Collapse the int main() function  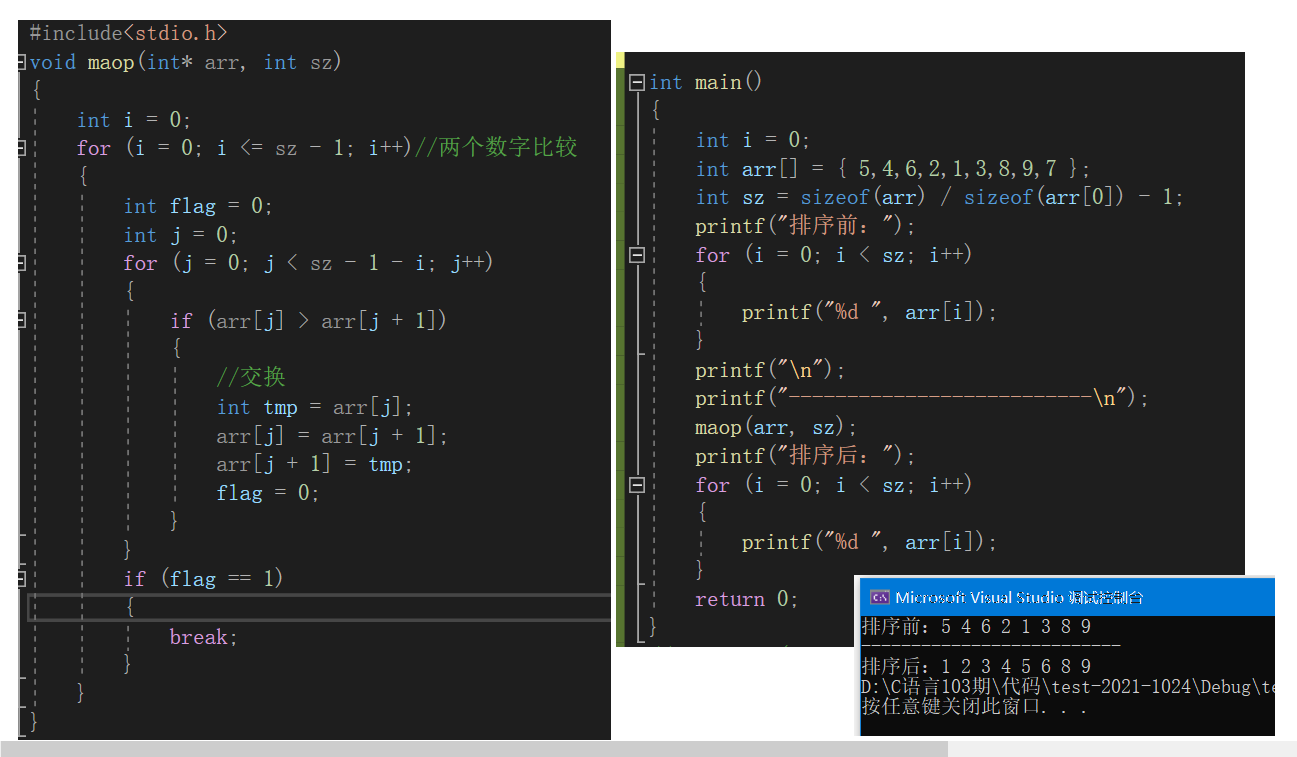pos(636,82)
